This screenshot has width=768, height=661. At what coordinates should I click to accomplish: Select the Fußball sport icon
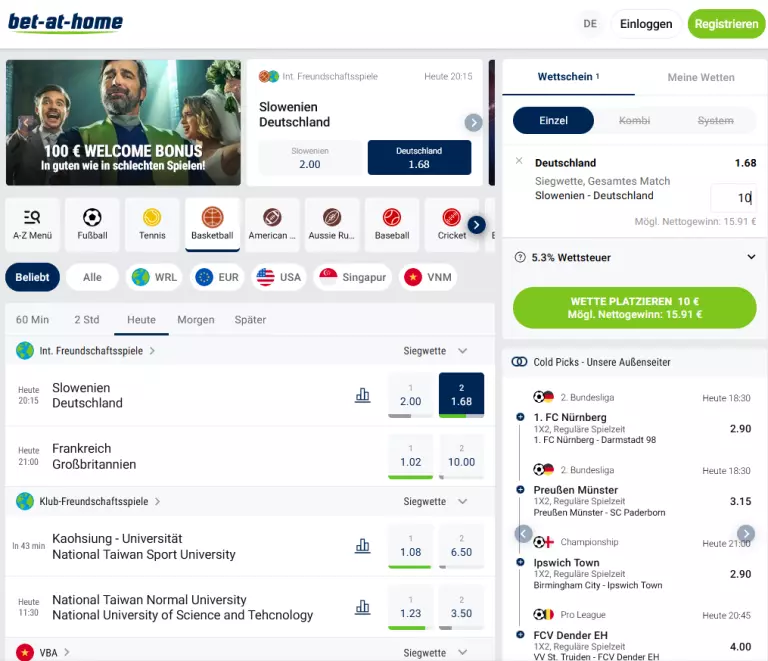(x=92, y=225)
